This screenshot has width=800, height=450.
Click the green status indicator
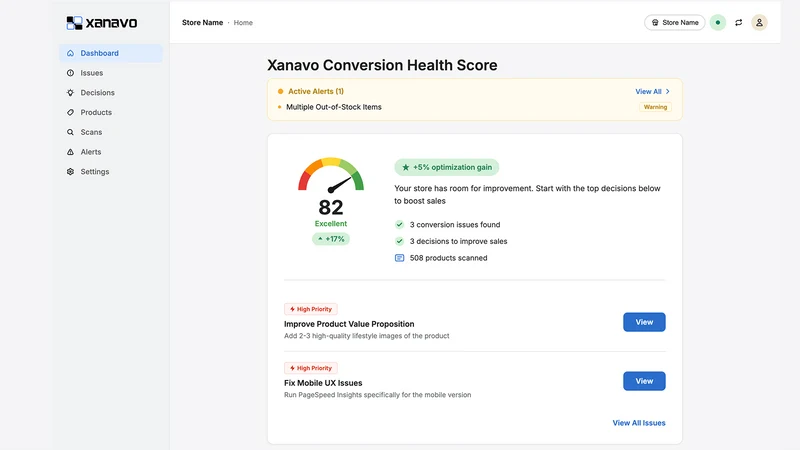point(718,22)
